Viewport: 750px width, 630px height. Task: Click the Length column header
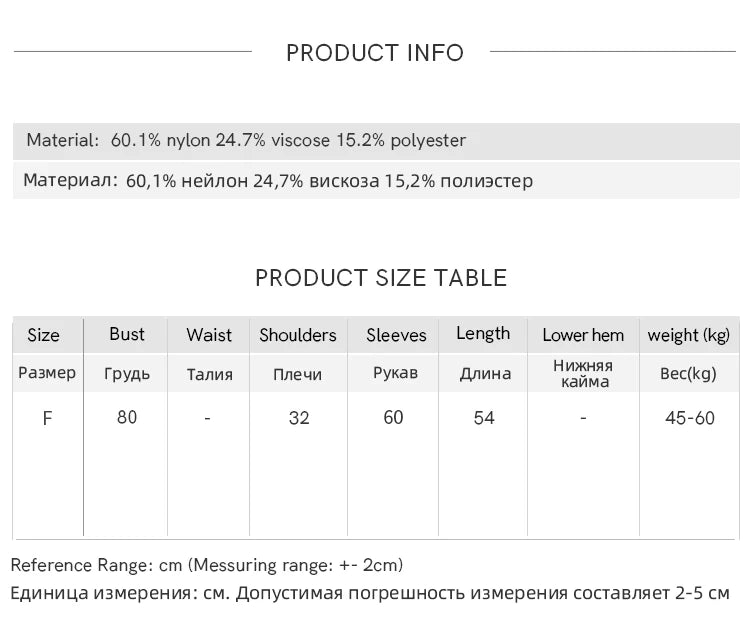(483, 334)
